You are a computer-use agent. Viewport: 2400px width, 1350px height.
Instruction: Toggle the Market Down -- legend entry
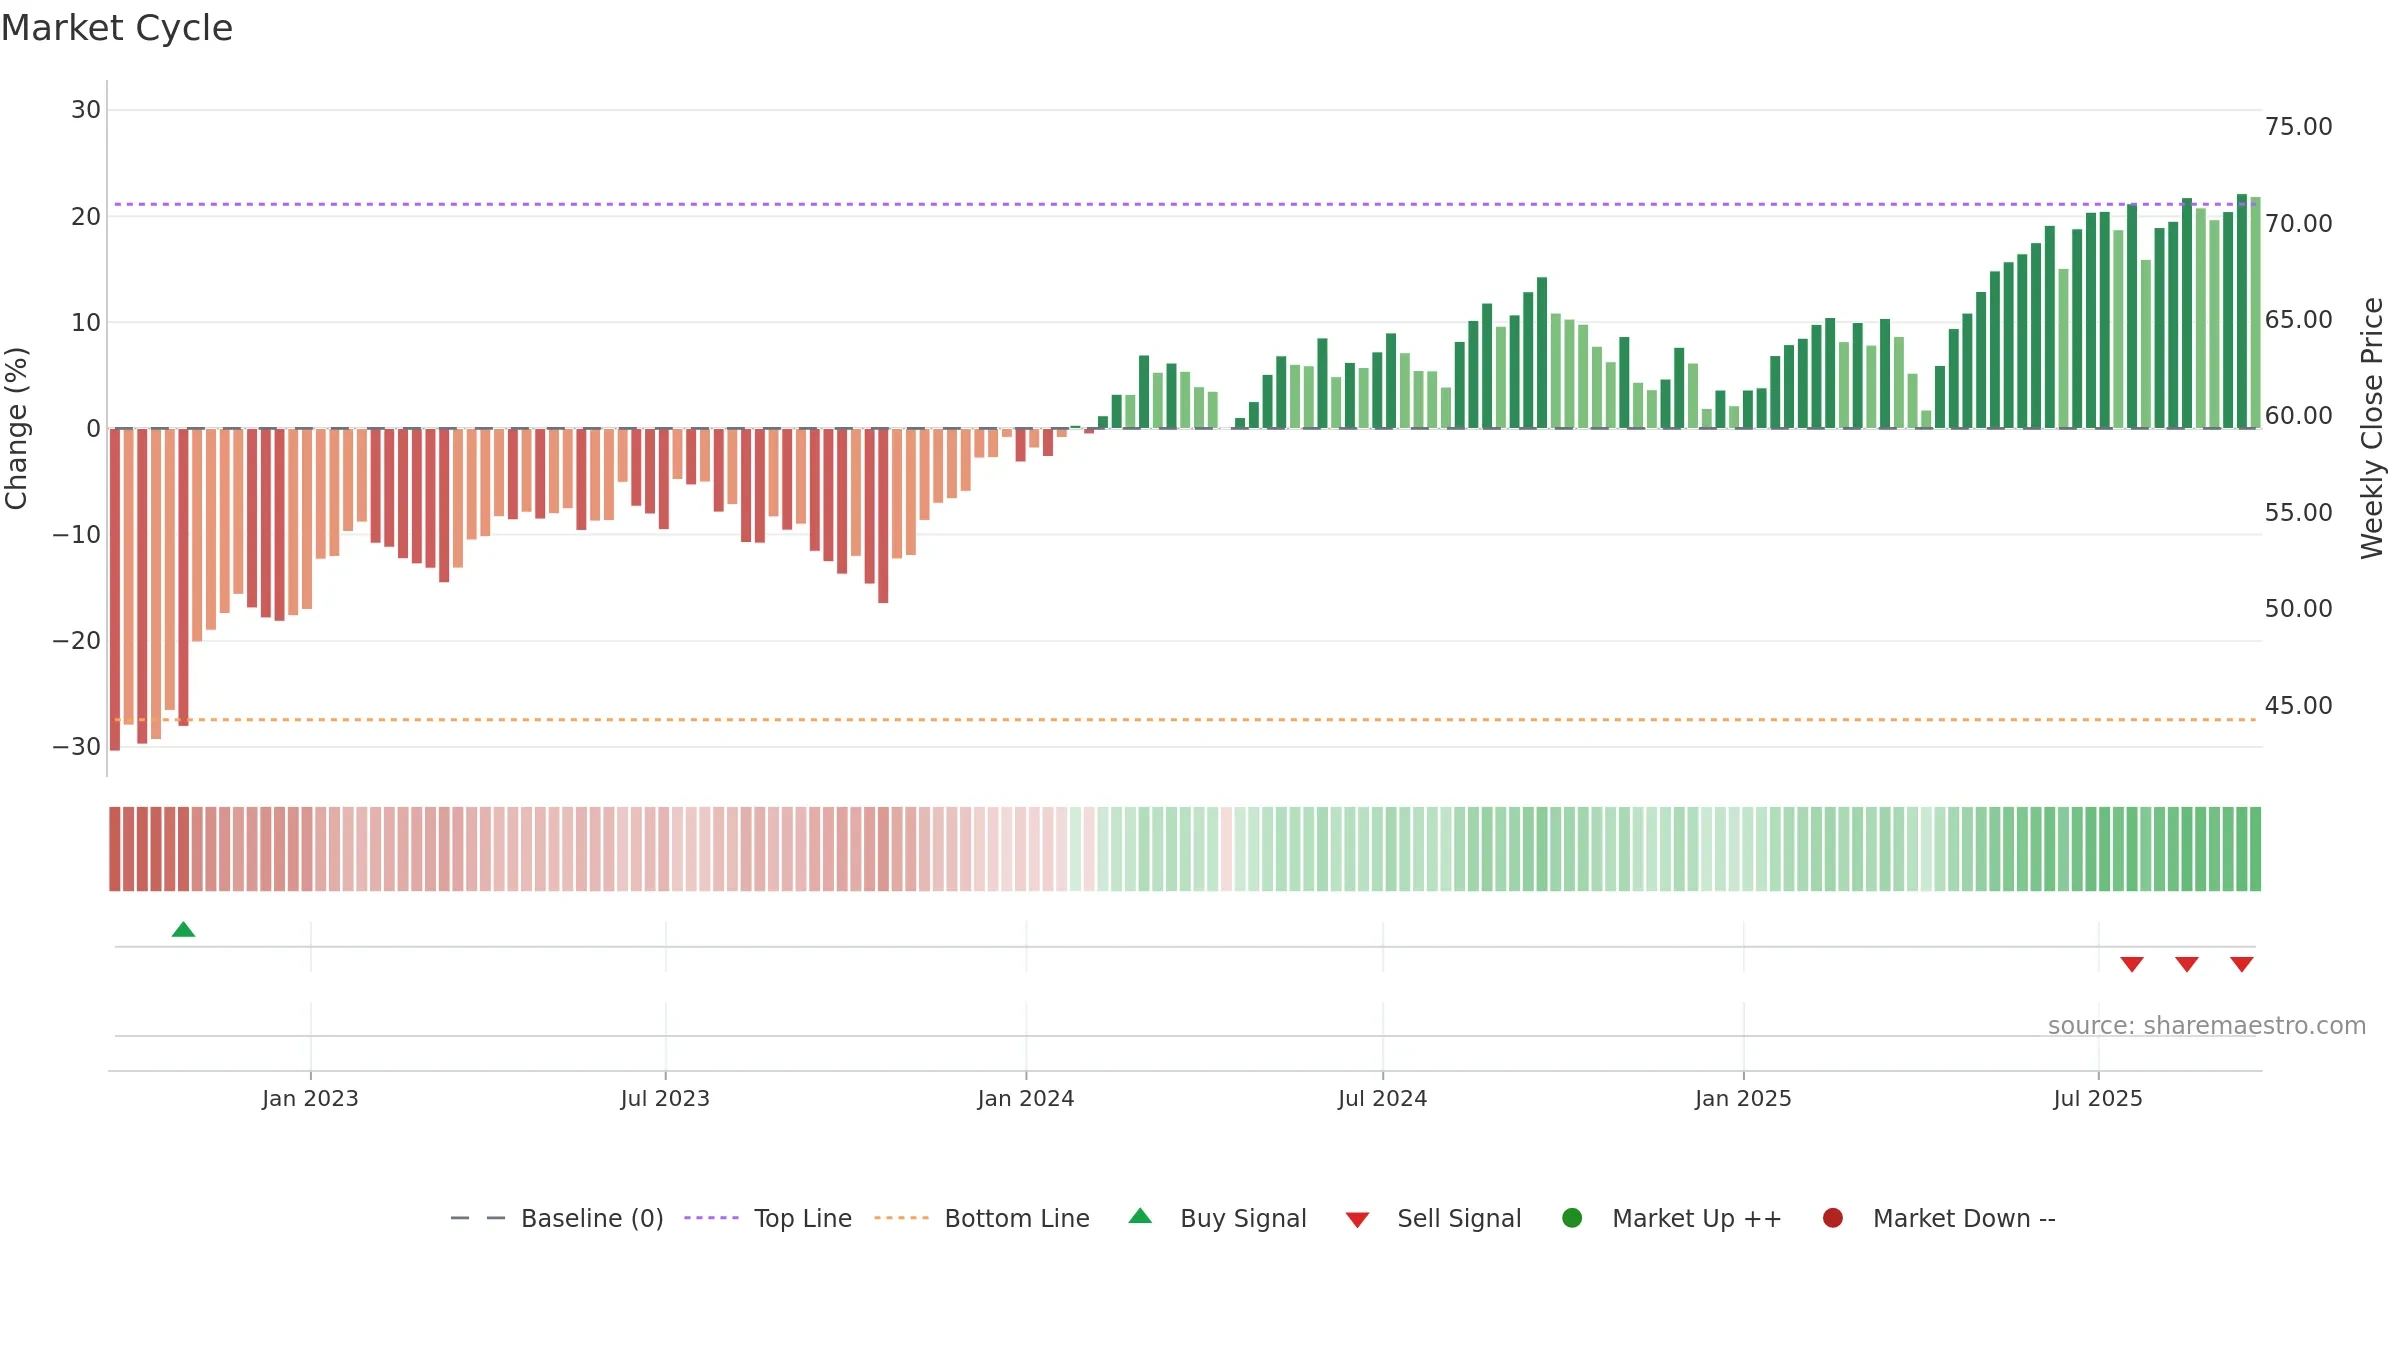1939,1218
